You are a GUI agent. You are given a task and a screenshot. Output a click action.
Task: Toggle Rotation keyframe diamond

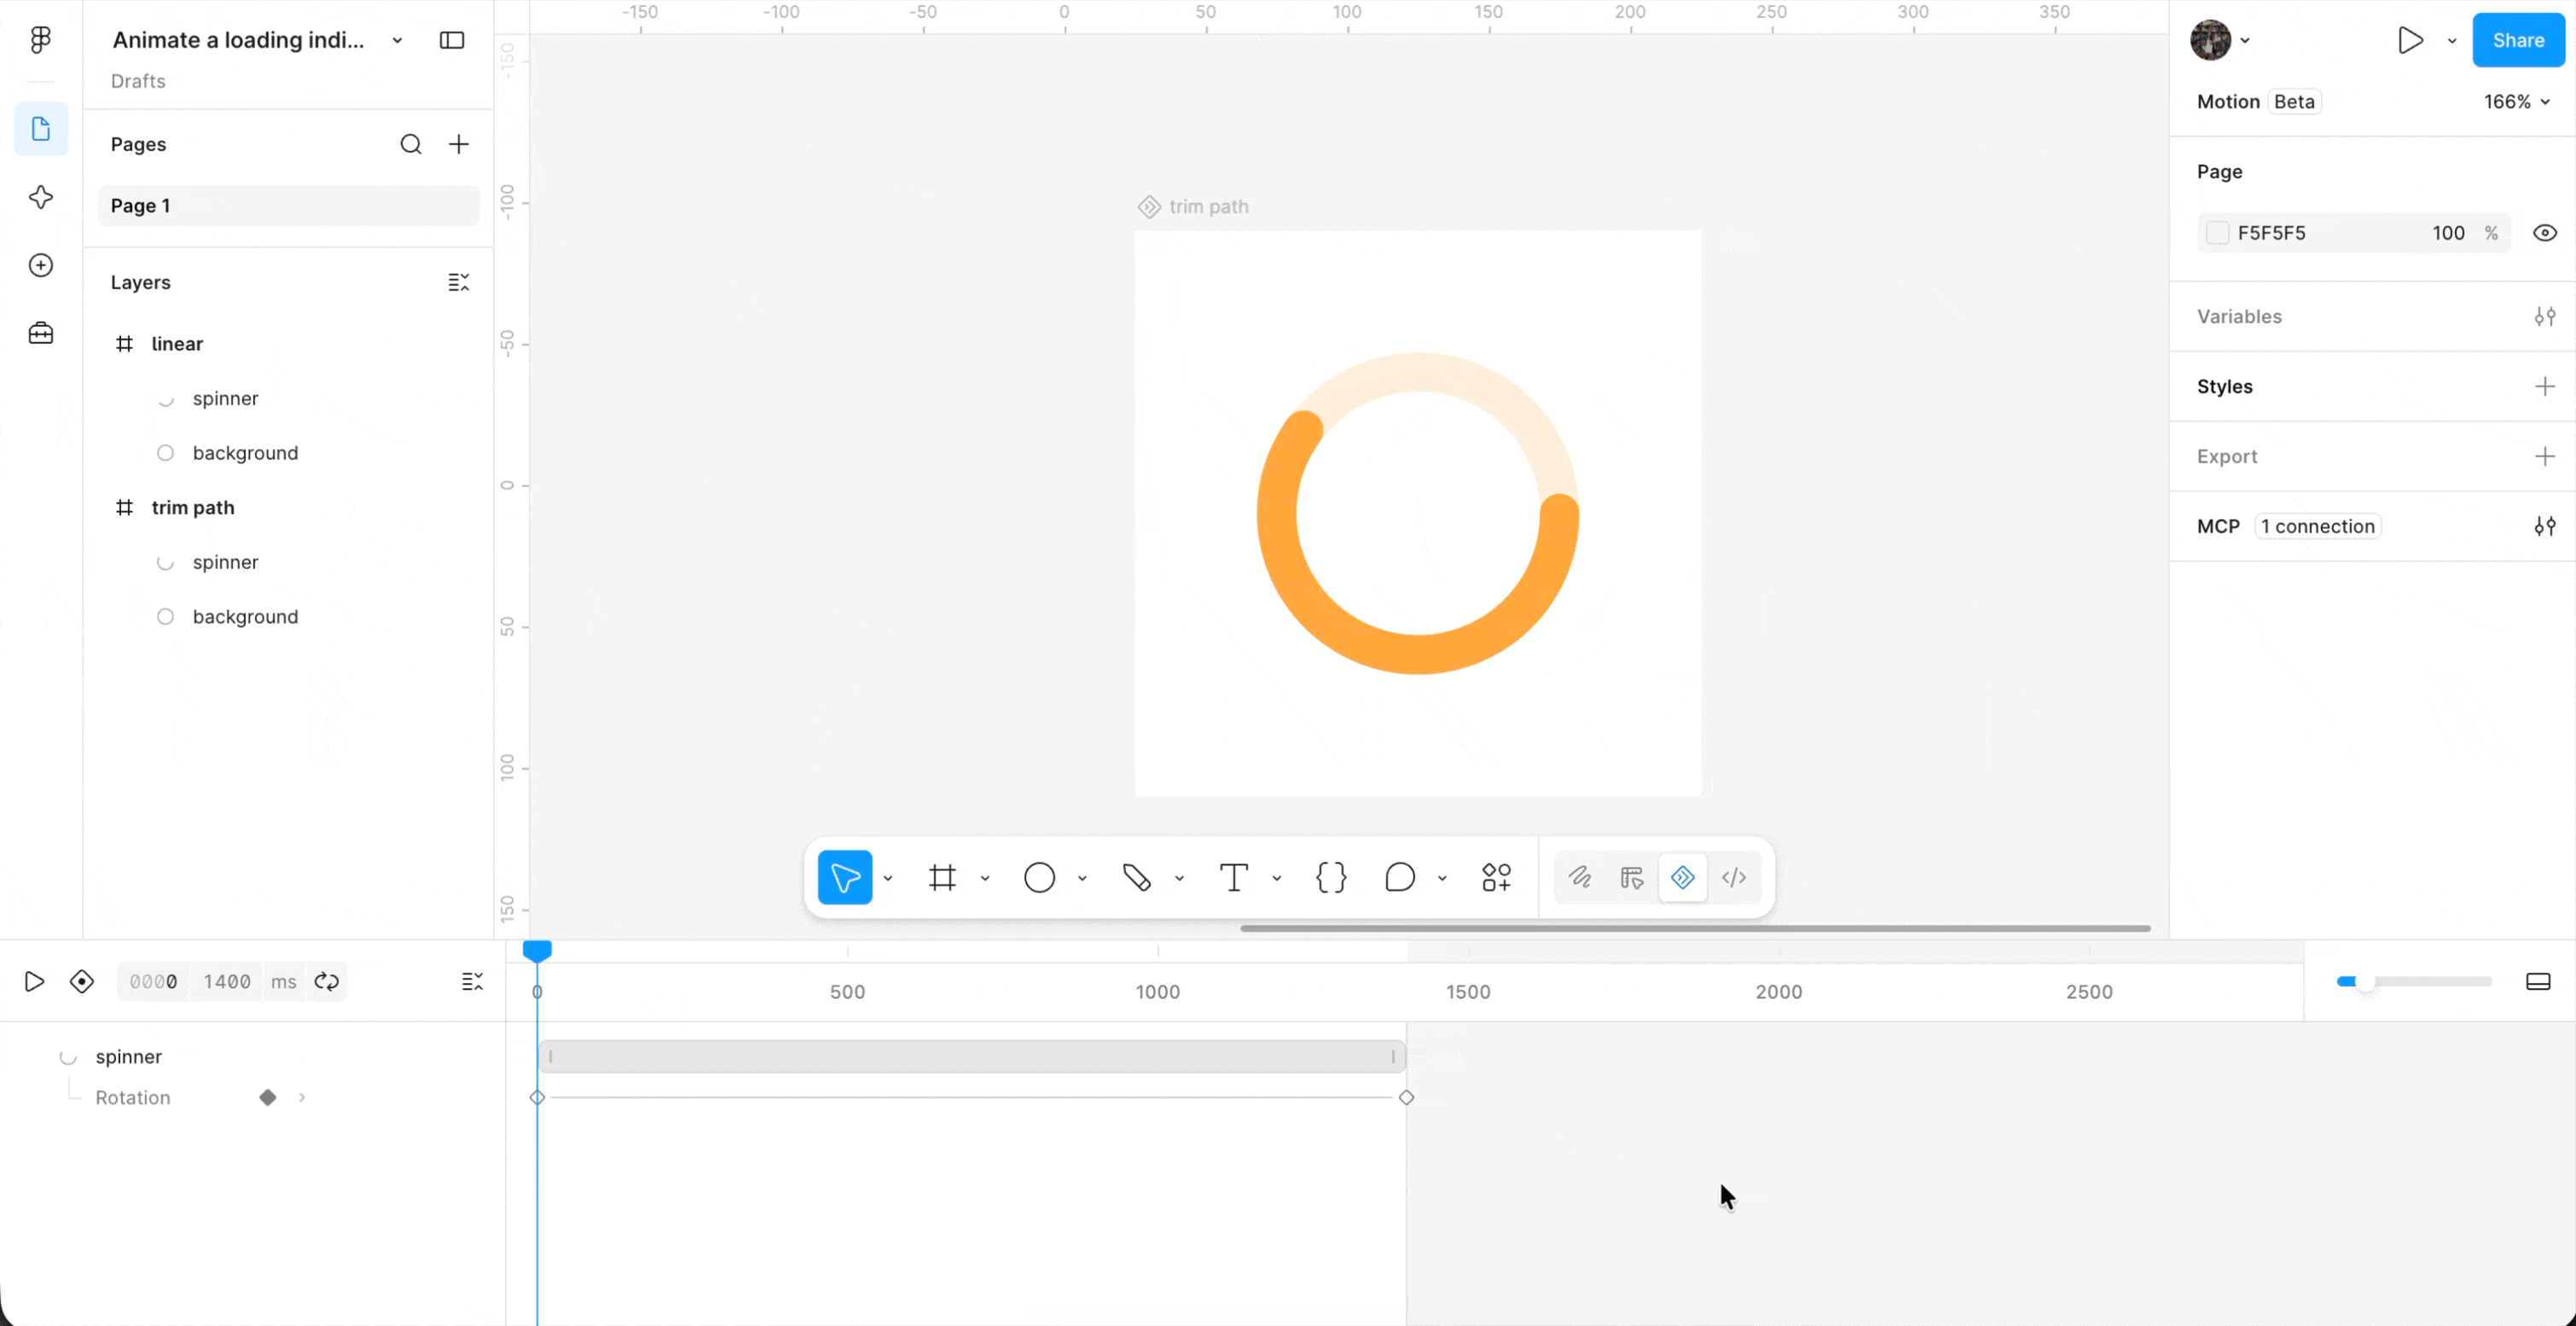(x=268, y=1098)
